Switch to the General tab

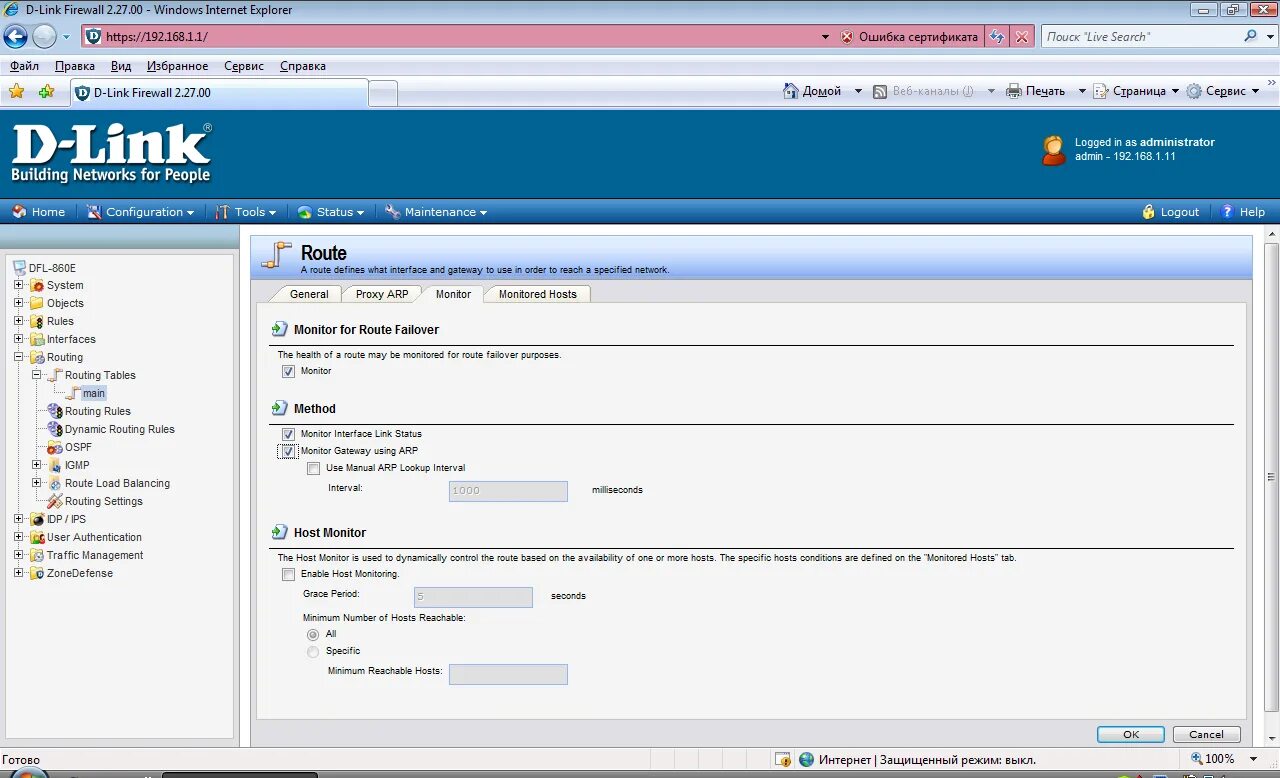(x=309, y=294)
